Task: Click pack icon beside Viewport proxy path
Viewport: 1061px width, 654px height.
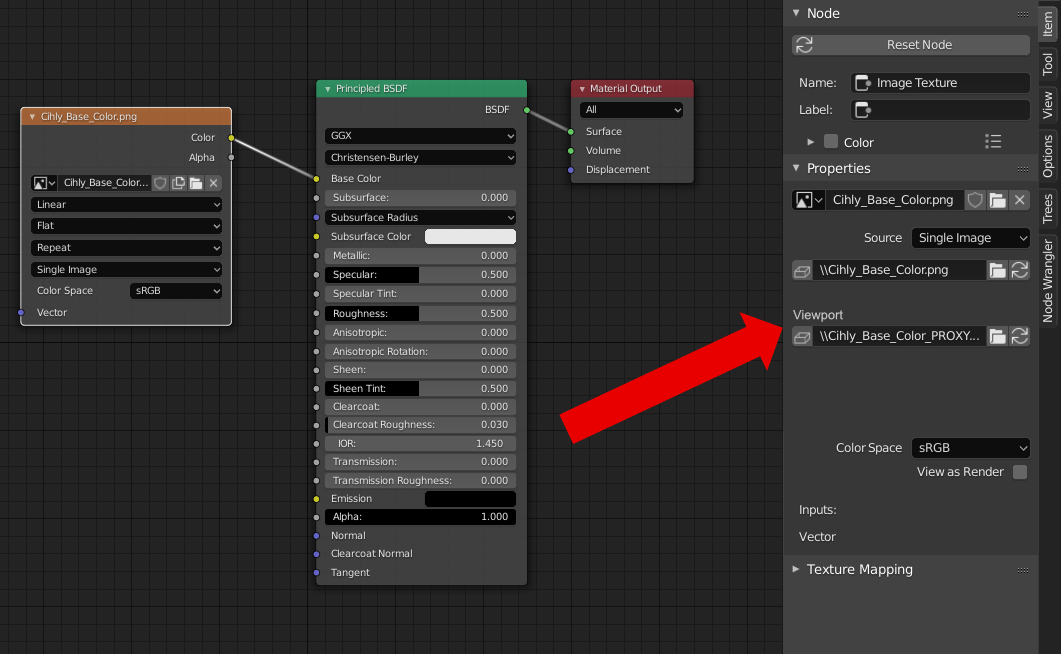Action: (x=802, y=336)
